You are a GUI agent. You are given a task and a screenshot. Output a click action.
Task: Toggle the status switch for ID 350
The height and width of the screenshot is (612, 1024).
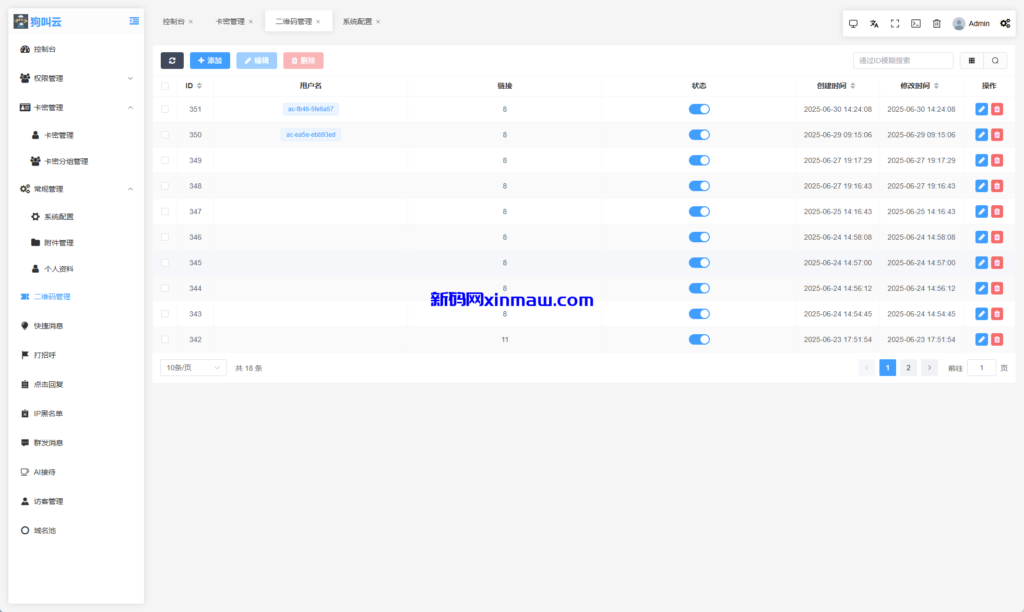tap(699, 134)
